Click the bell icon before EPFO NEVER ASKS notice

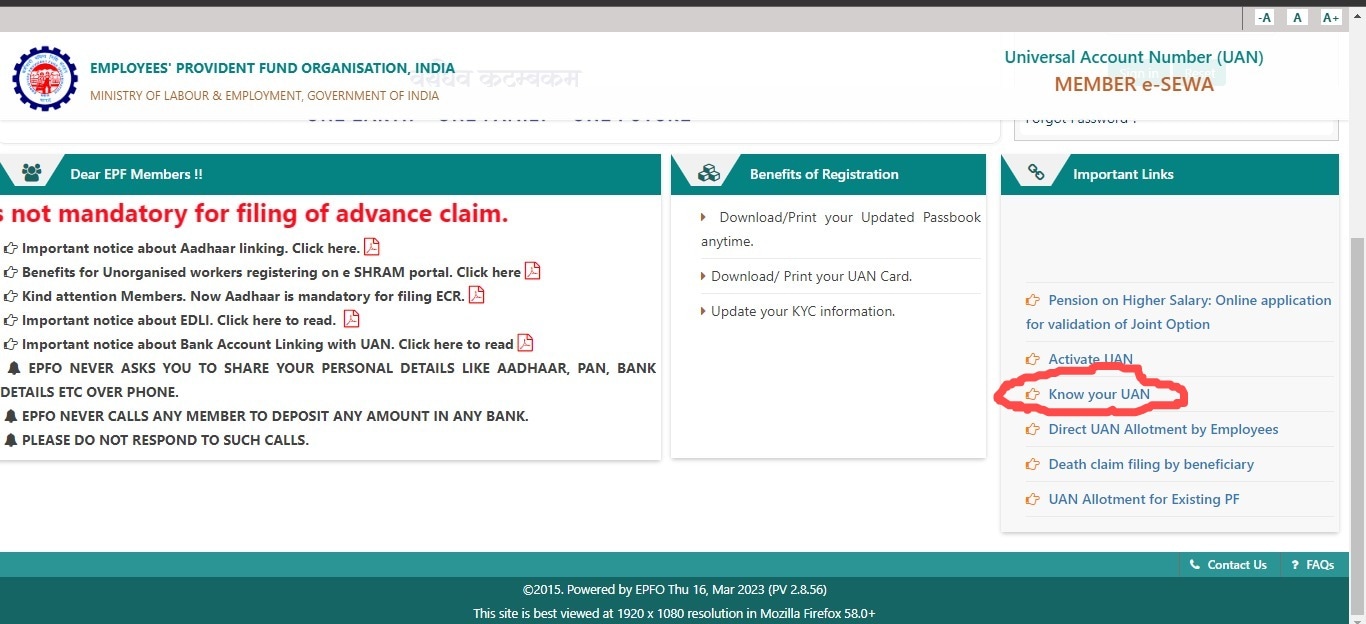click(13, 368)
